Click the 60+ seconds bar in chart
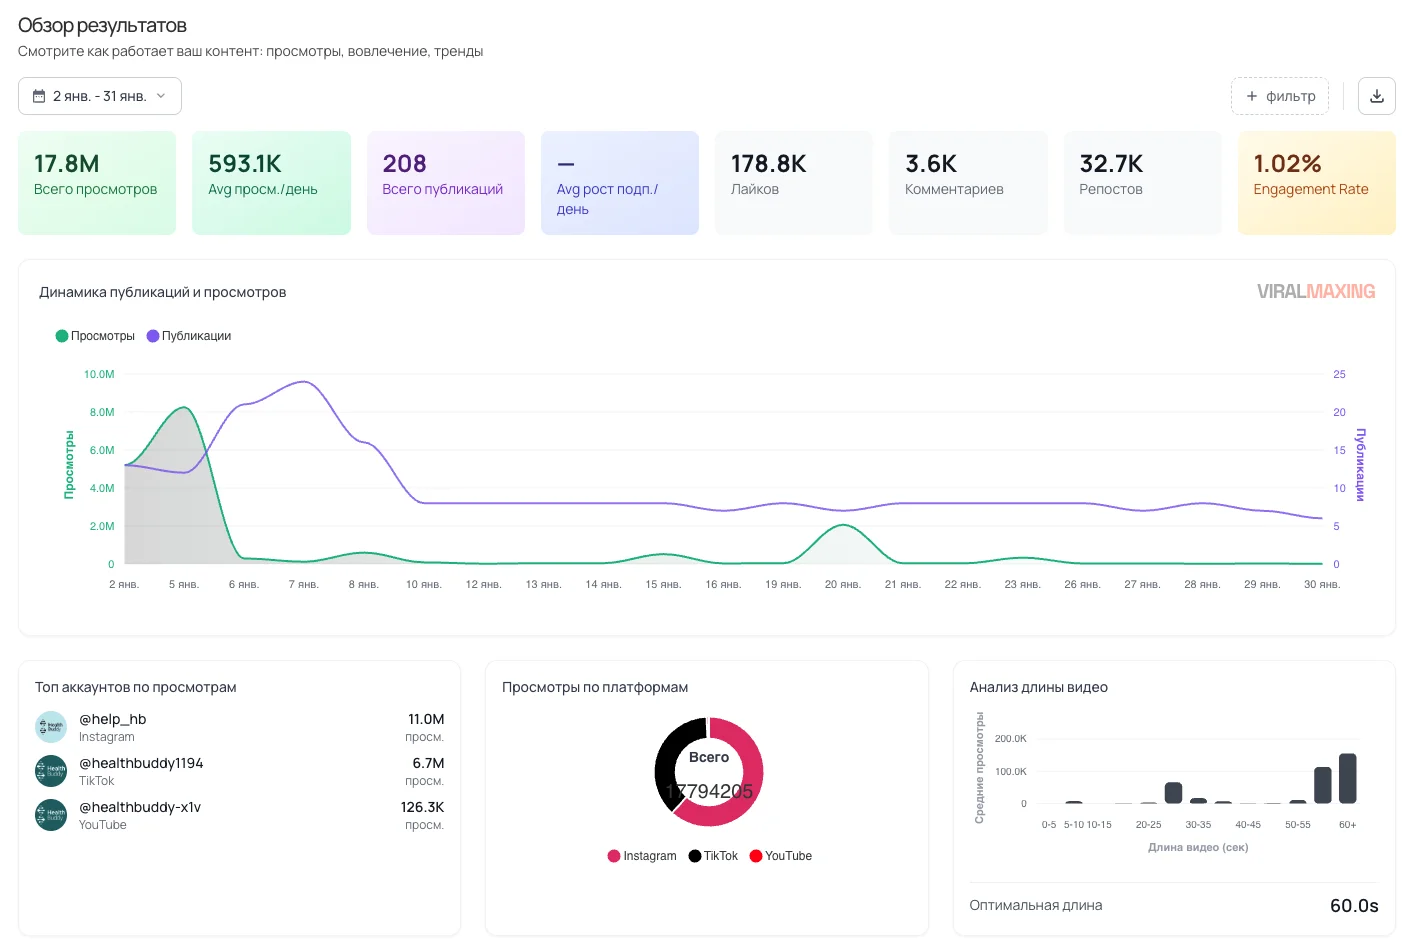 pos(1347,778)
